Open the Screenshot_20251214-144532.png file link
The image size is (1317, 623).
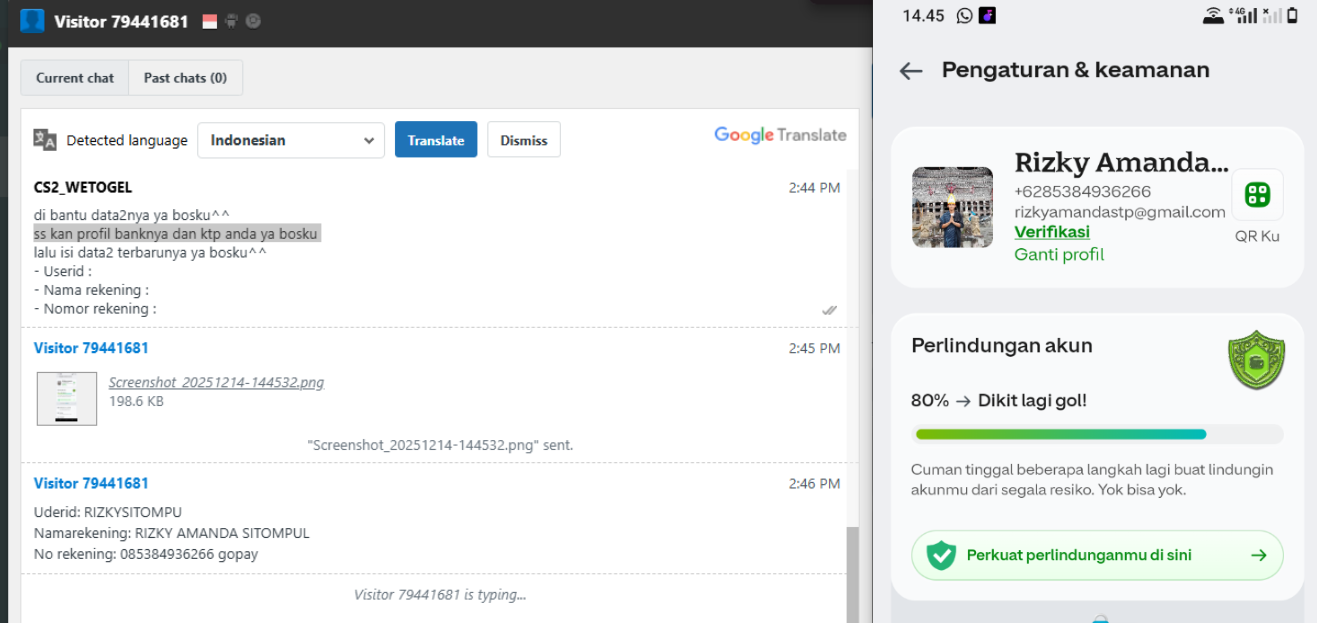coord(216,382)
